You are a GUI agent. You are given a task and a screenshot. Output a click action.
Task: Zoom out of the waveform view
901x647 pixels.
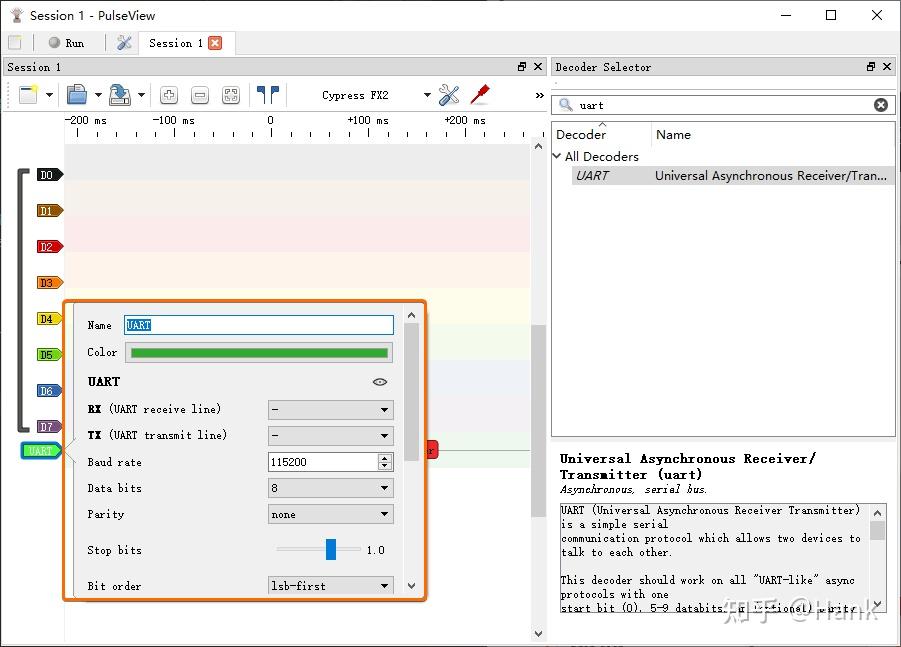[x=200, y=95]
